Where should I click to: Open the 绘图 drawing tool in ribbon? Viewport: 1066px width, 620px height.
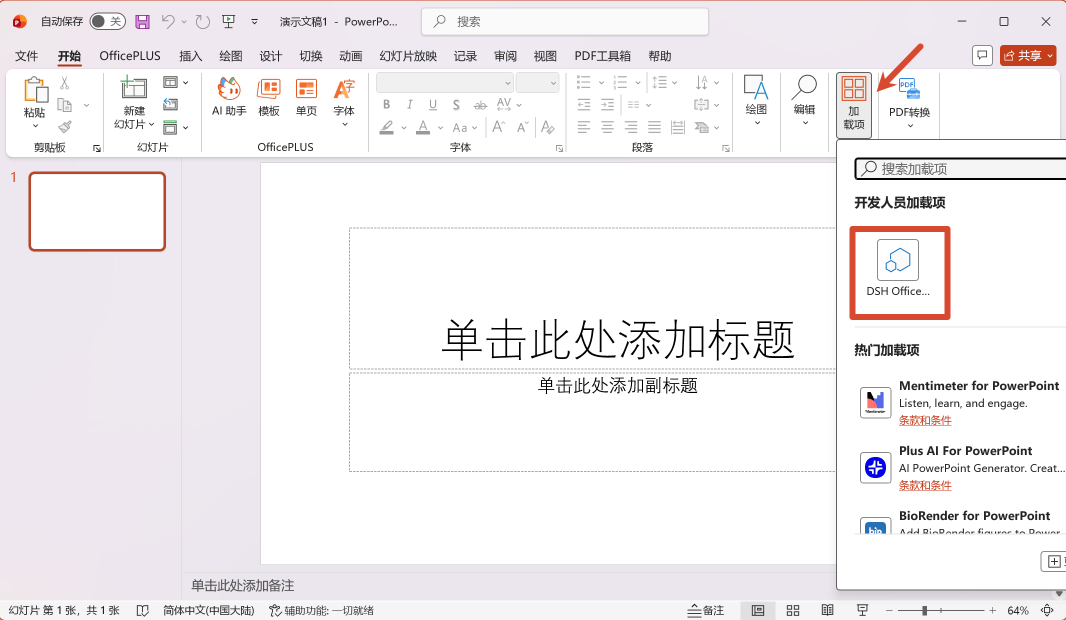click(x=756, y=101)
